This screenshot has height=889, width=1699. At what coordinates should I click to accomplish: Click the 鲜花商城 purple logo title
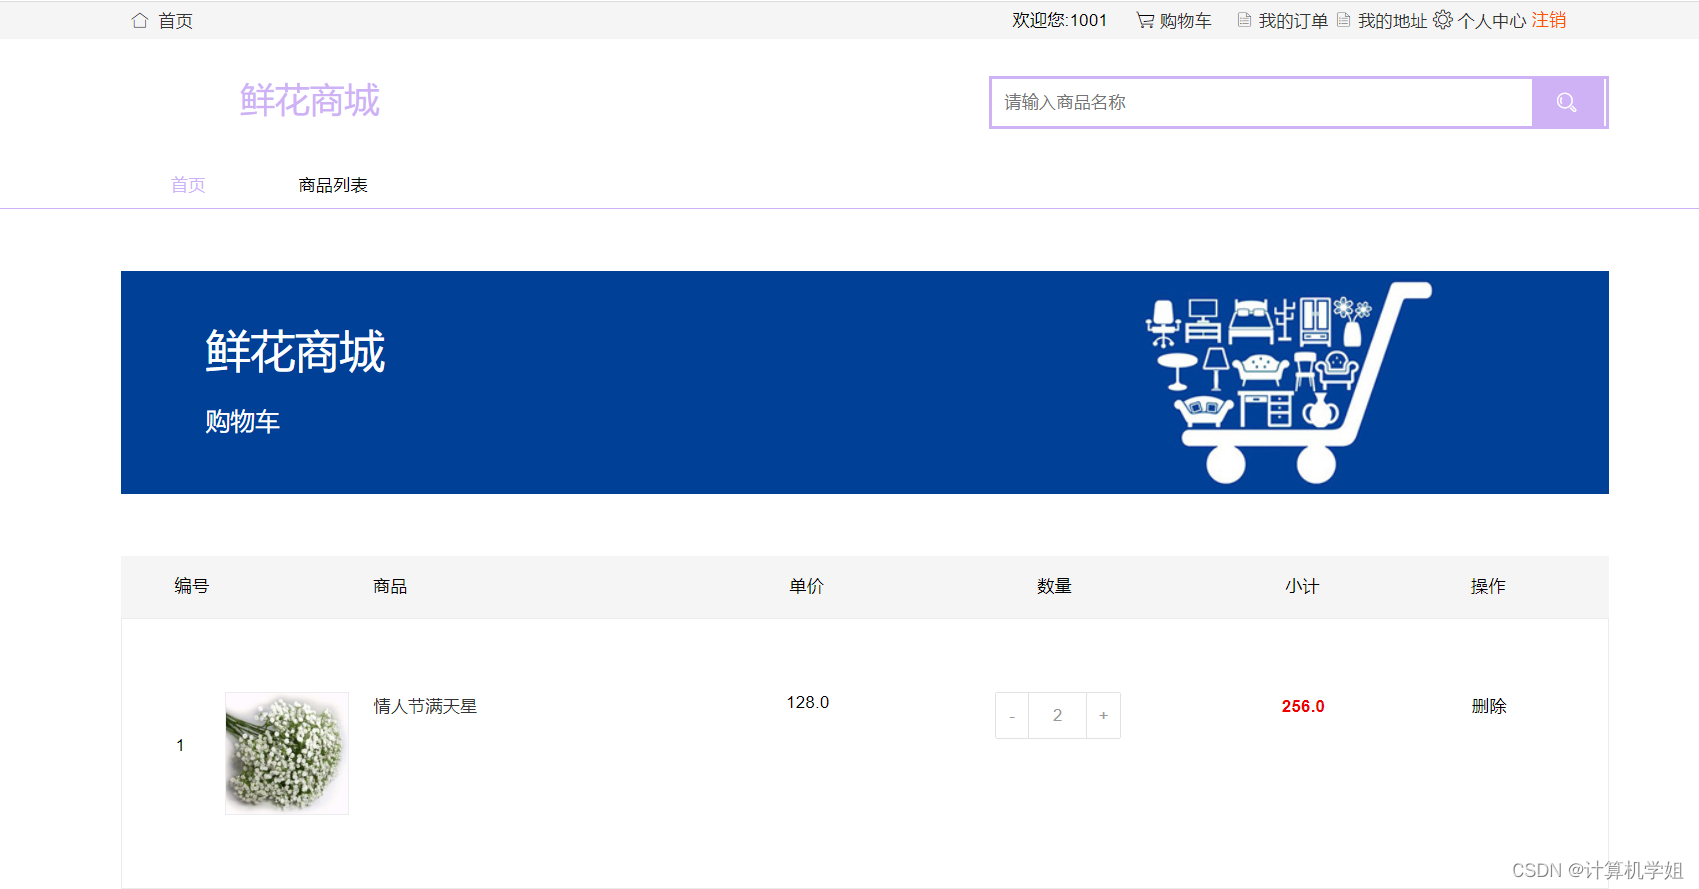(310, 101)
